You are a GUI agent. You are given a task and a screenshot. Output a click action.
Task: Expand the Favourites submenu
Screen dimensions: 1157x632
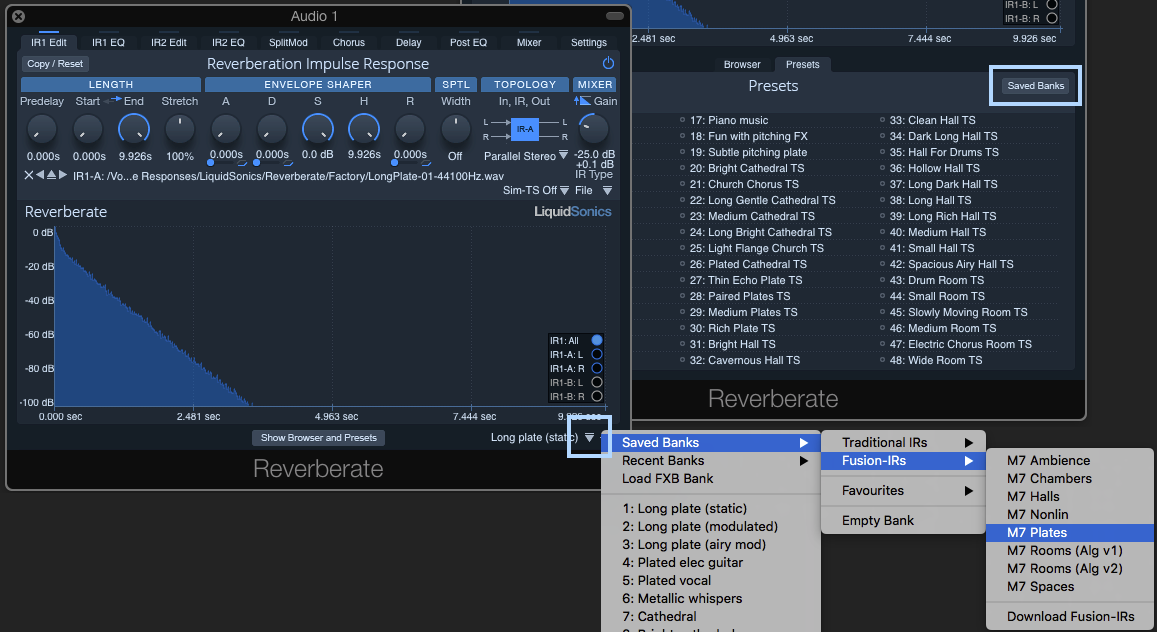click(x=903, y=490)
